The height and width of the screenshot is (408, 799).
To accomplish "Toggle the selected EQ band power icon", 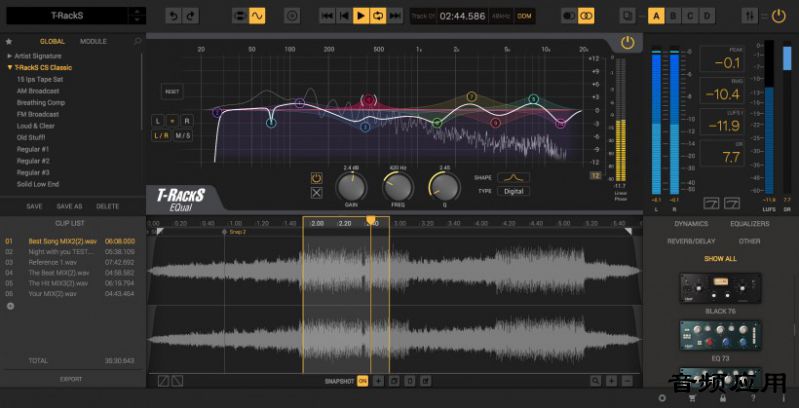I will [316, 178].
